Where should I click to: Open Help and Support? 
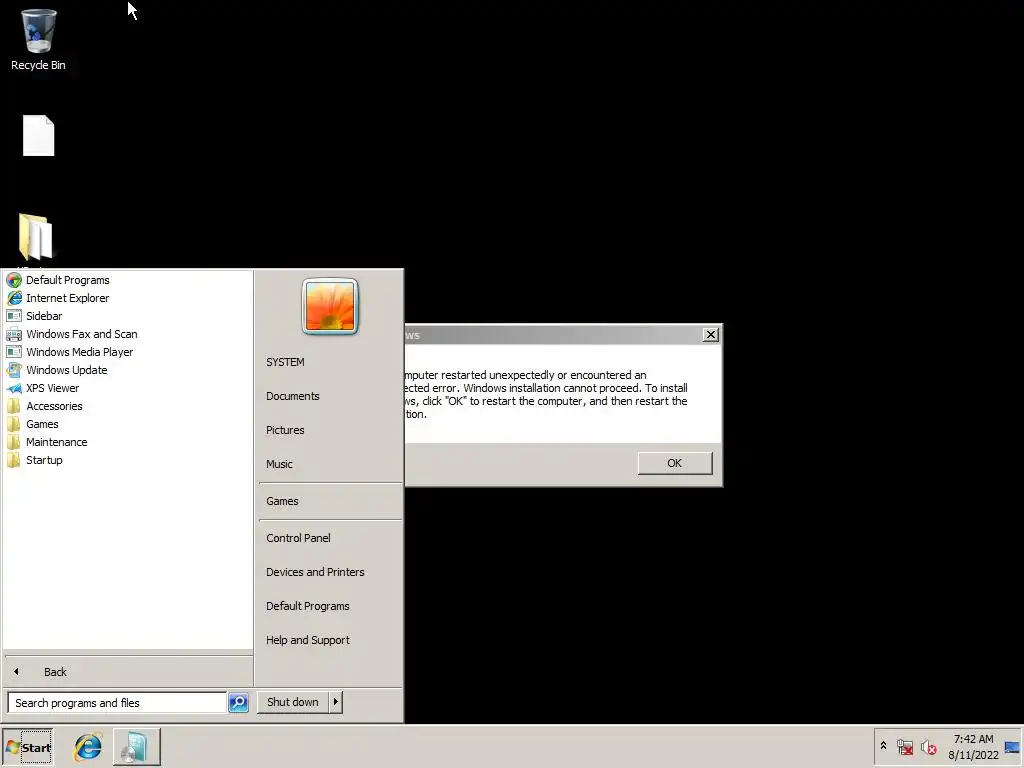(308, 640)
